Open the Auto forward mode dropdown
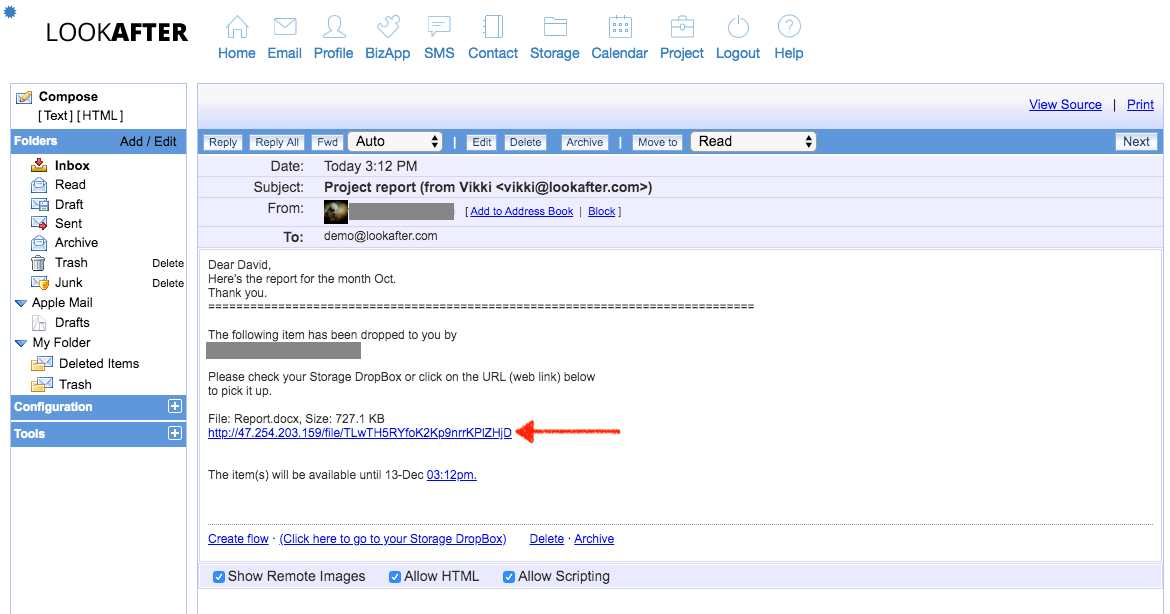This screenshot has height=614, width=1170. (395, 142)
